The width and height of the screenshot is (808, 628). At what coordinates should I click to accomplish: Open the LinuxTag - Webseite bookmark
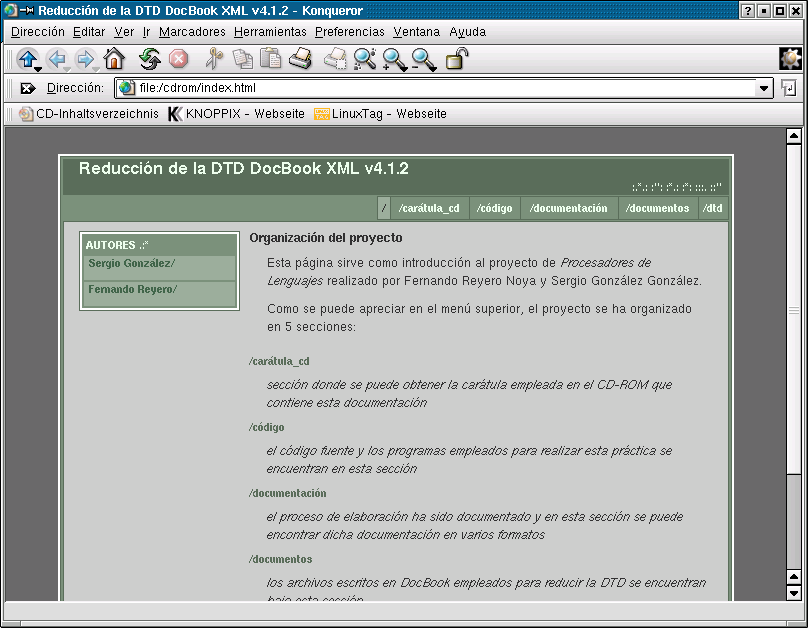[x=380, y=114]
